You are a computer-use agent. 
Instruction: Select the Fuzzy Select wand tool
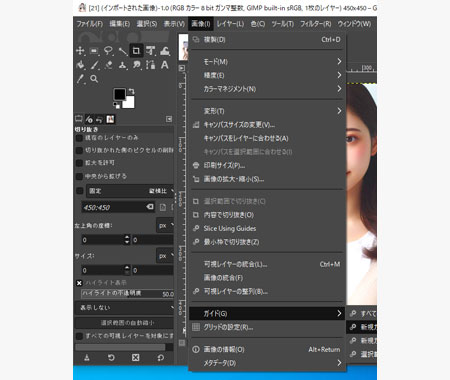pos(122,51)
